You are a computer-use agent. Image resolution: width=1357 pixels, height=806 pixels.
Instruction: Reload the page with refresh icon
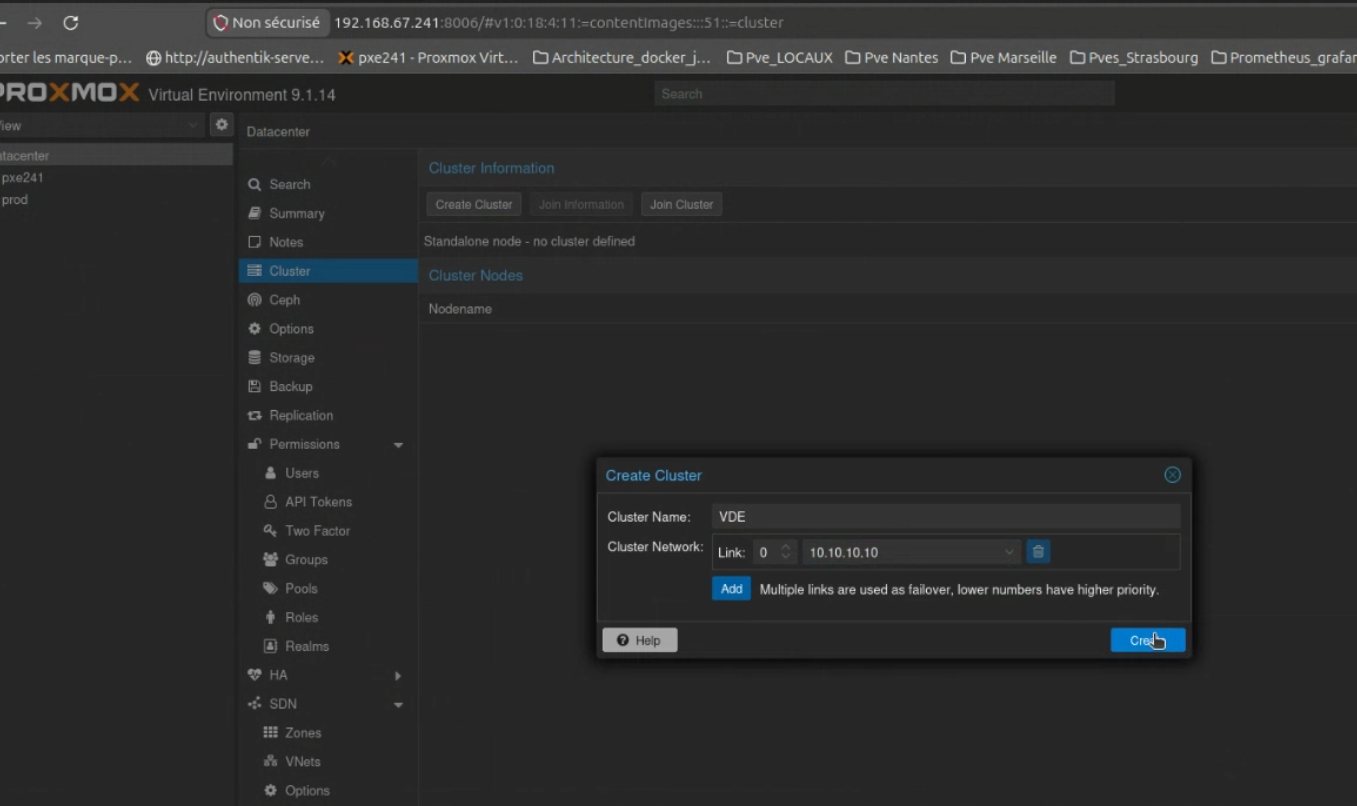(70, 22)
